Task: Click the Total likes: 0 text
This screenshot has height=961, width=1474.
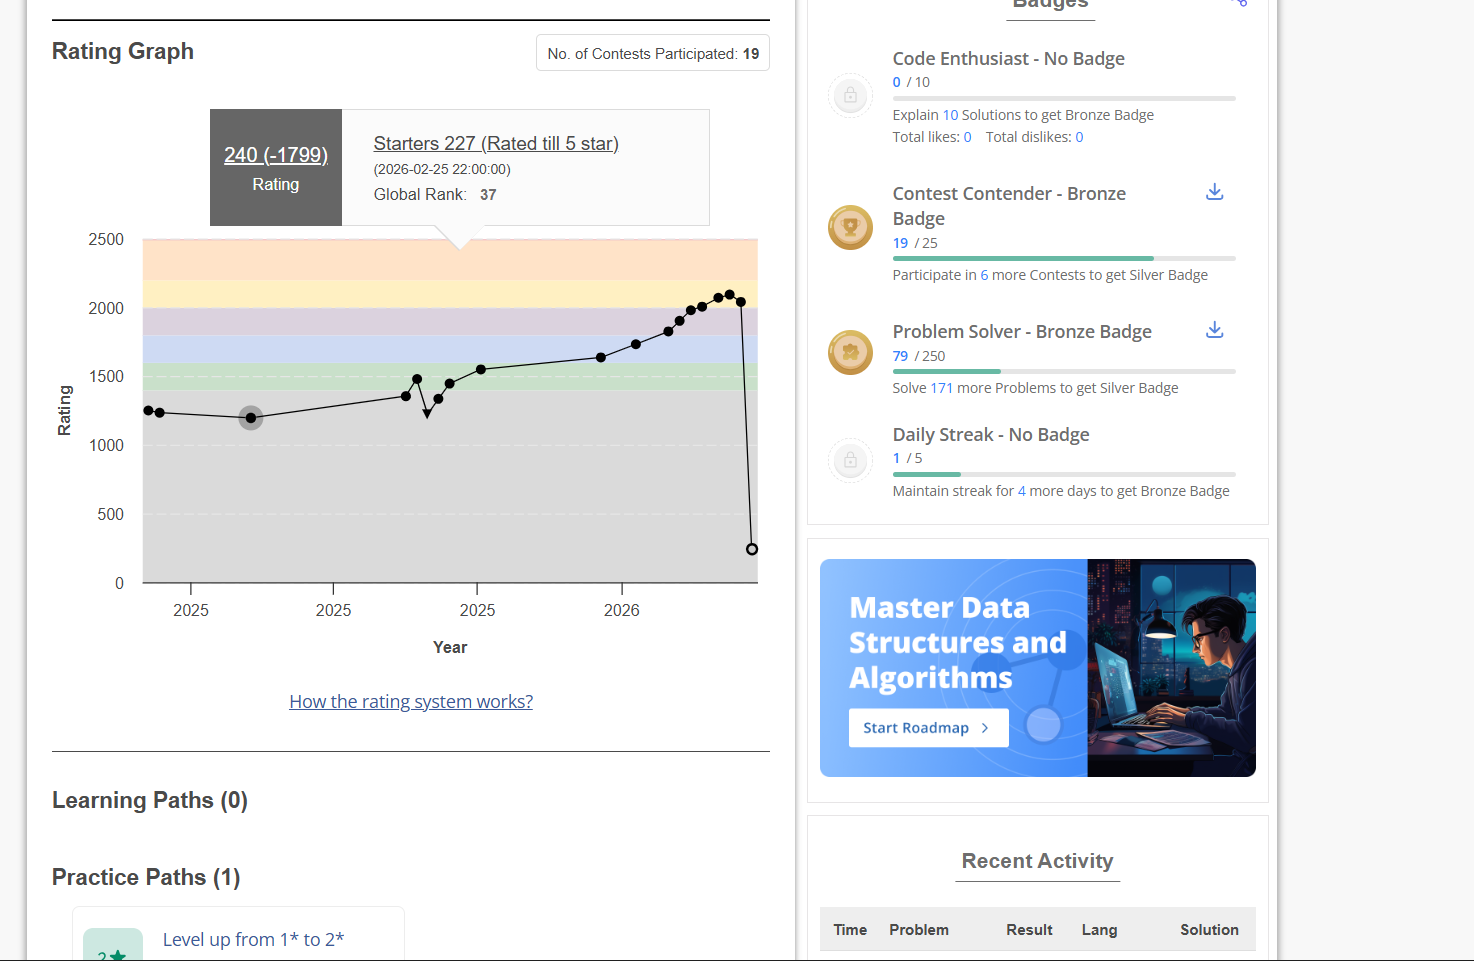Action: (x=932, y=137)
